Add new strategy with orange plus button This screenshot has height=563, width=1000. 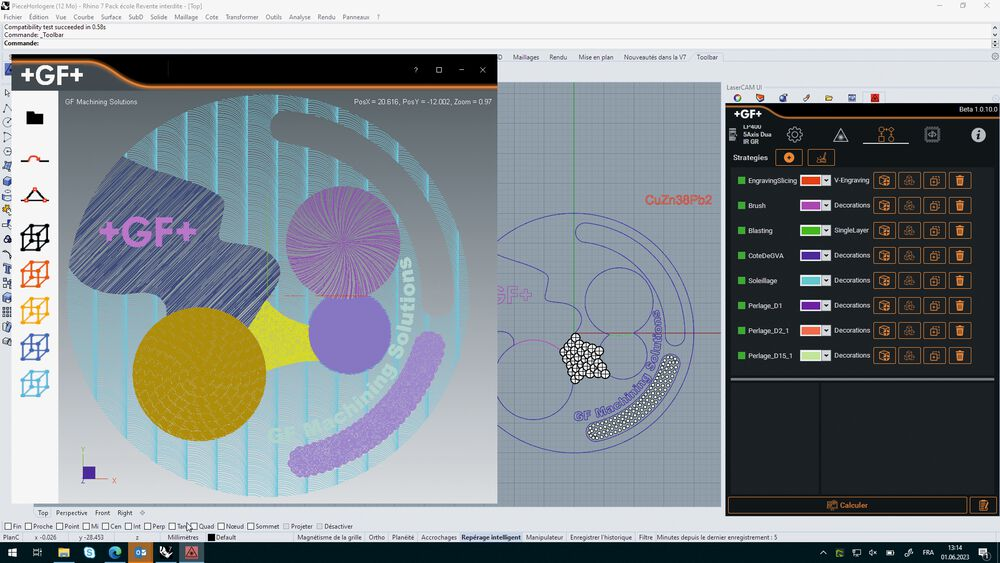click(x=789, y=157)
